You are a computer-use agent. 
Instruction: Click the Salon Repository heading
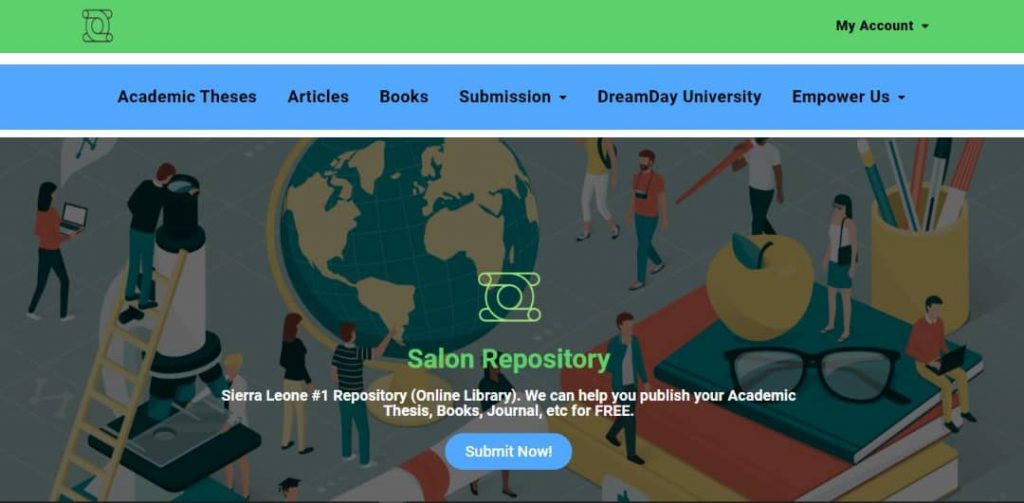click(509, 359)
